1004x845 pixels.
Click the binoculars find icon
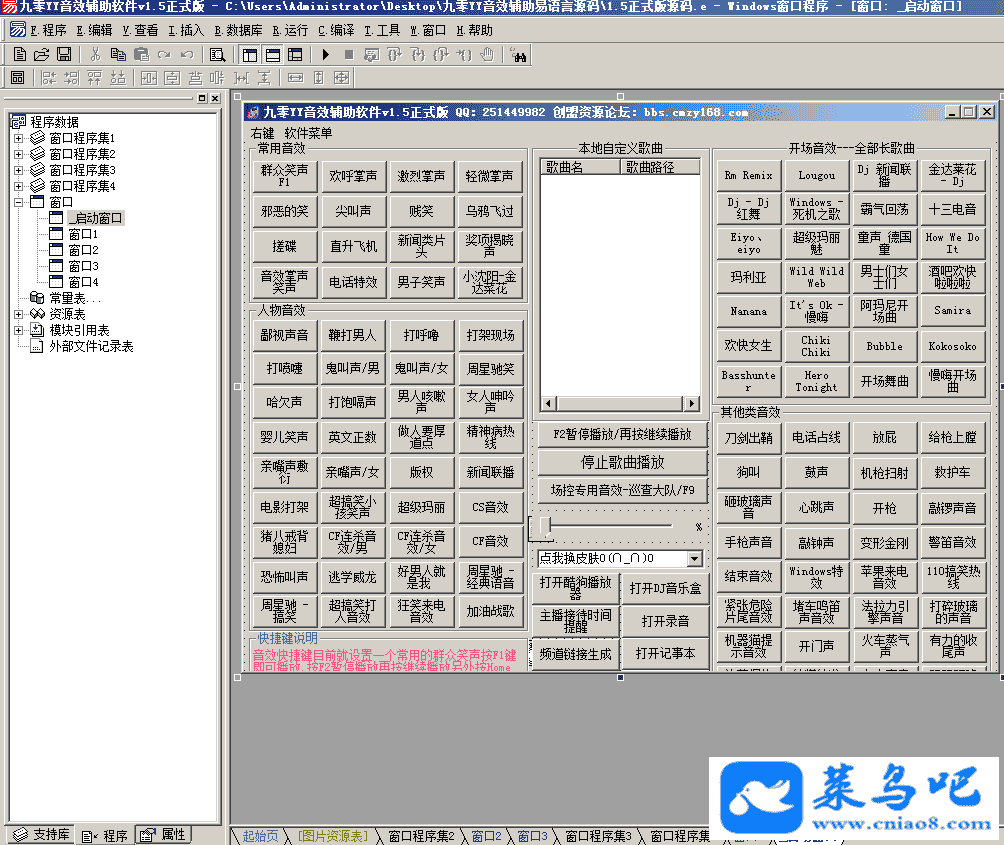click(x=518, y=54)
